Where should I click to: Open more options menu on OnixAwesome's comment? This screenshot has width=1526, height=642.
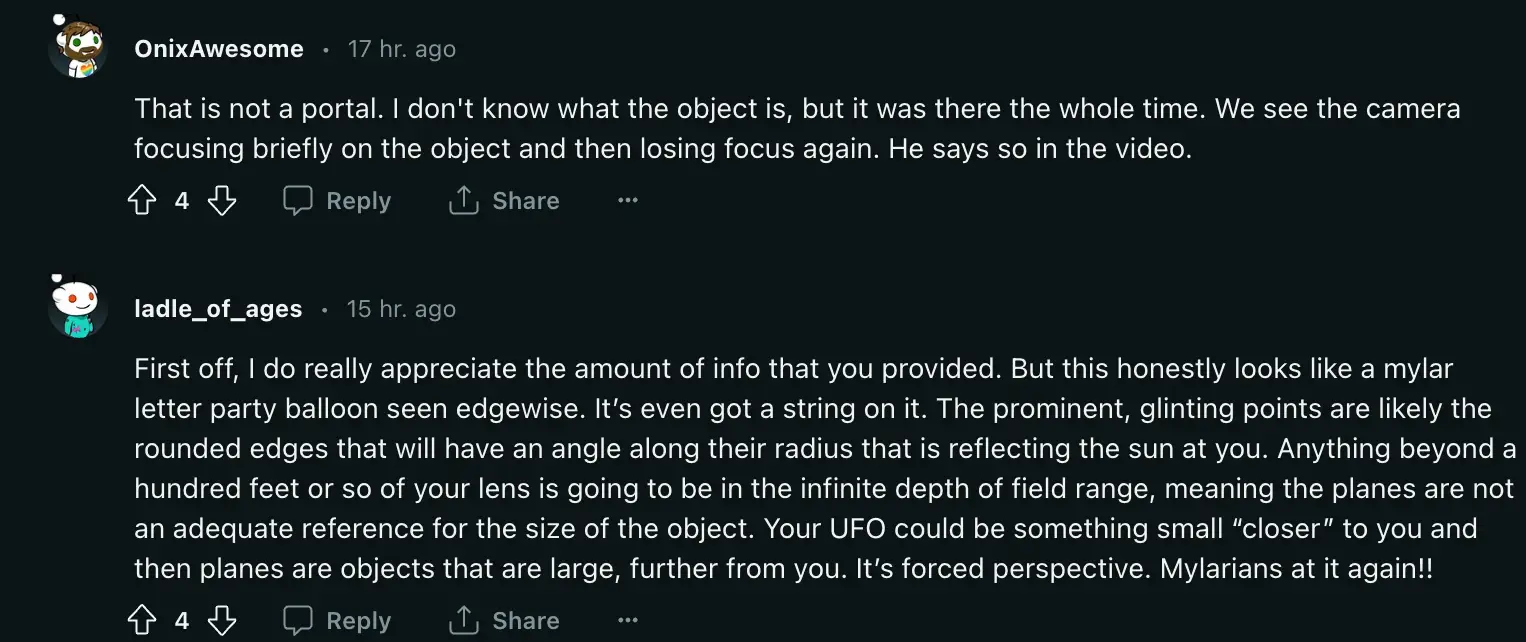coord(627,201)
